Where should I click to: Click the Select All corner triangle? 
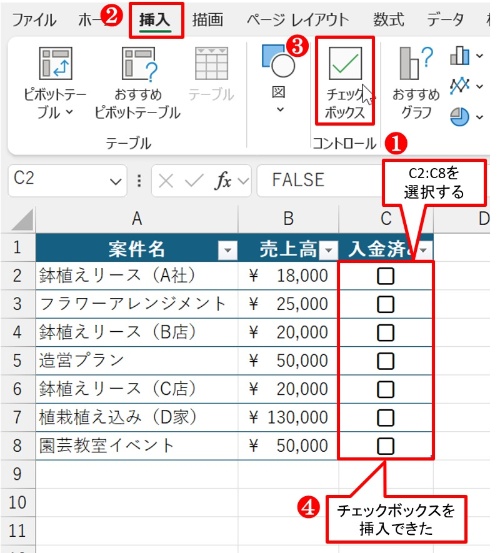click(x=22, y=220)
